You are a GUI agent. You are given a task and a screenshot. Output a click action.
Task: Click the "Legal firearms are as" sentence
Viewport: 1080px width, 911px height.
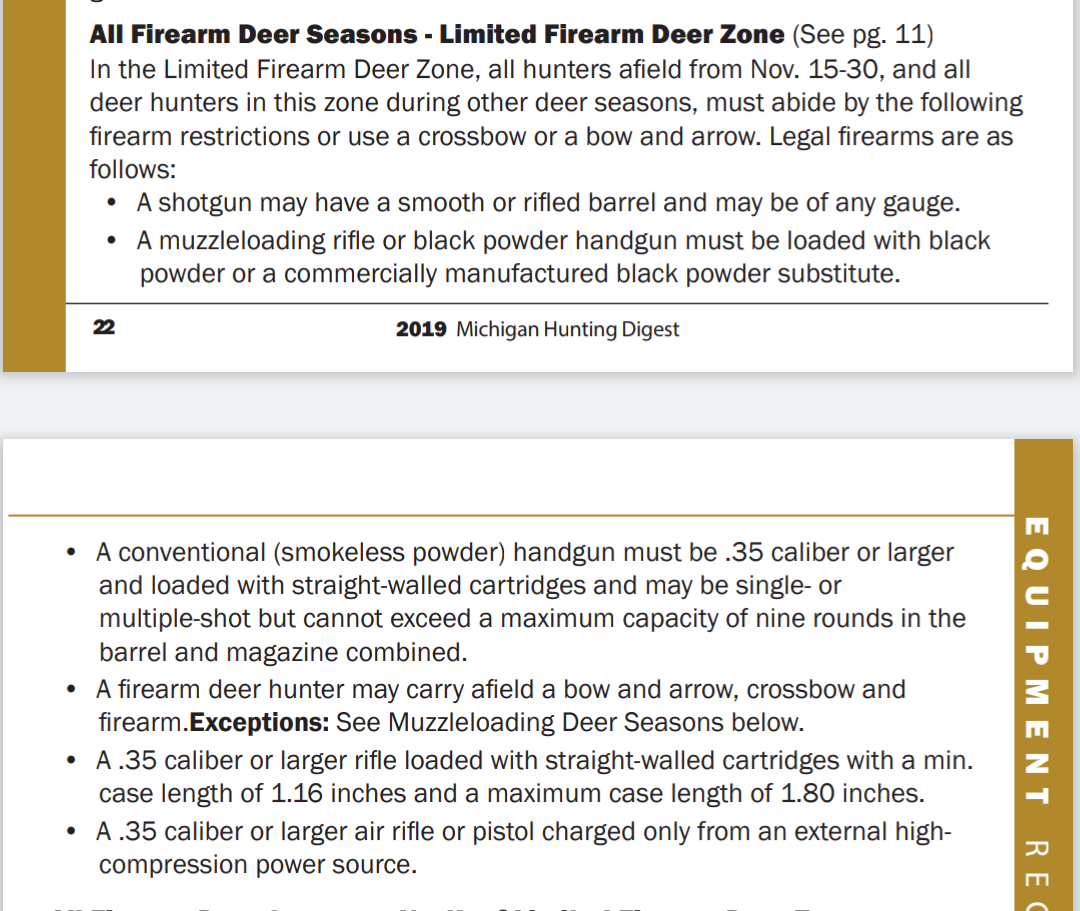(890, 136)
